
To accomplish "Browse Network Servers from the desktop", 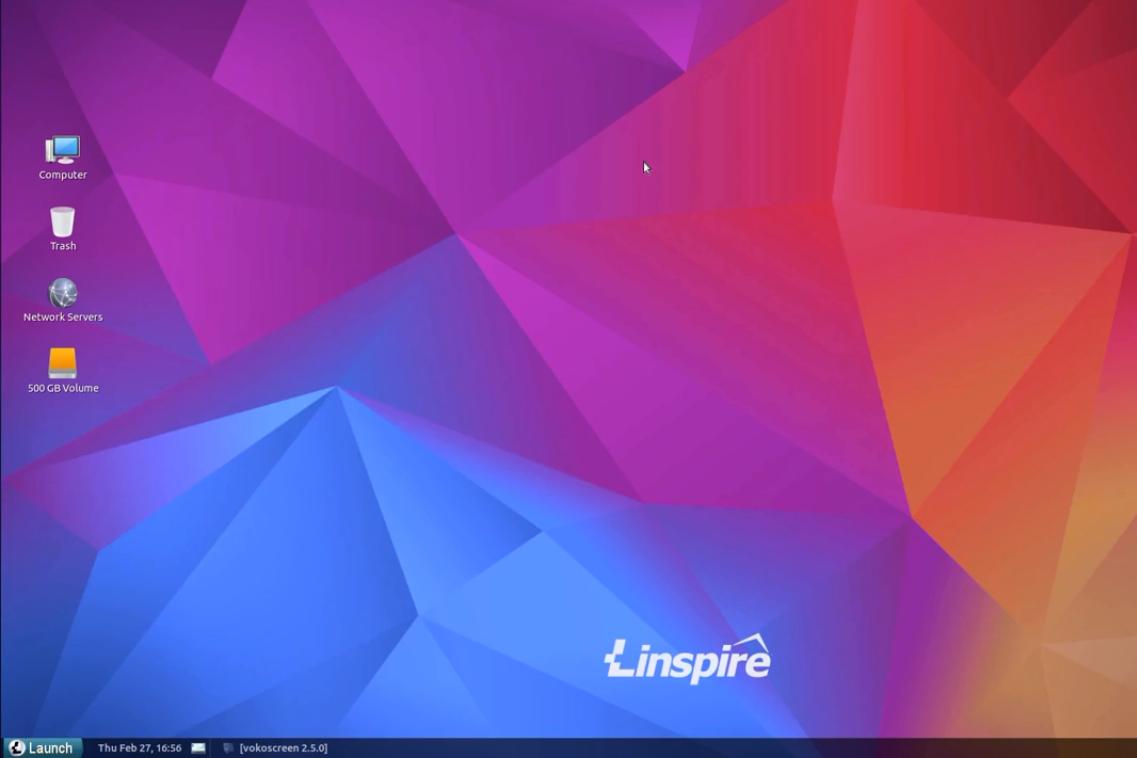I will [x=62, y=294].
